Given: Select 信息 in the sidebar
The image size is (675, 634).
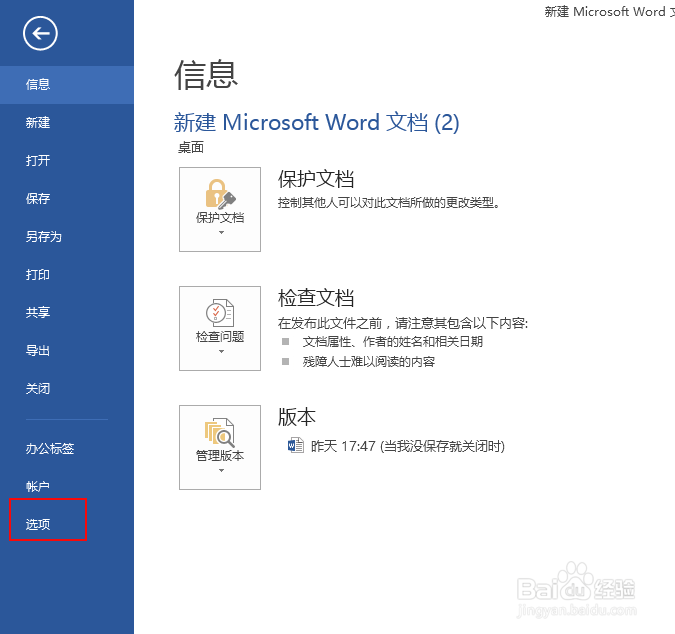Looking at the screenshot, I should (x=67, y=84).
